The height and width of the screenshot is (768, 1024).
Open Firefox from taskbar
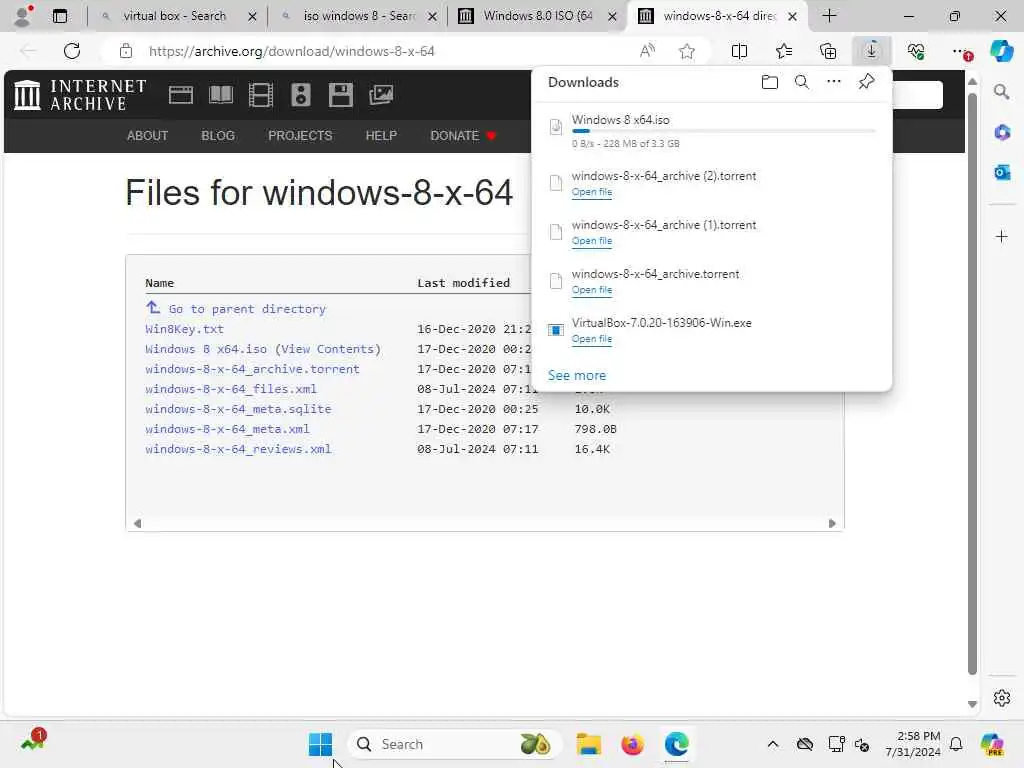632,744
